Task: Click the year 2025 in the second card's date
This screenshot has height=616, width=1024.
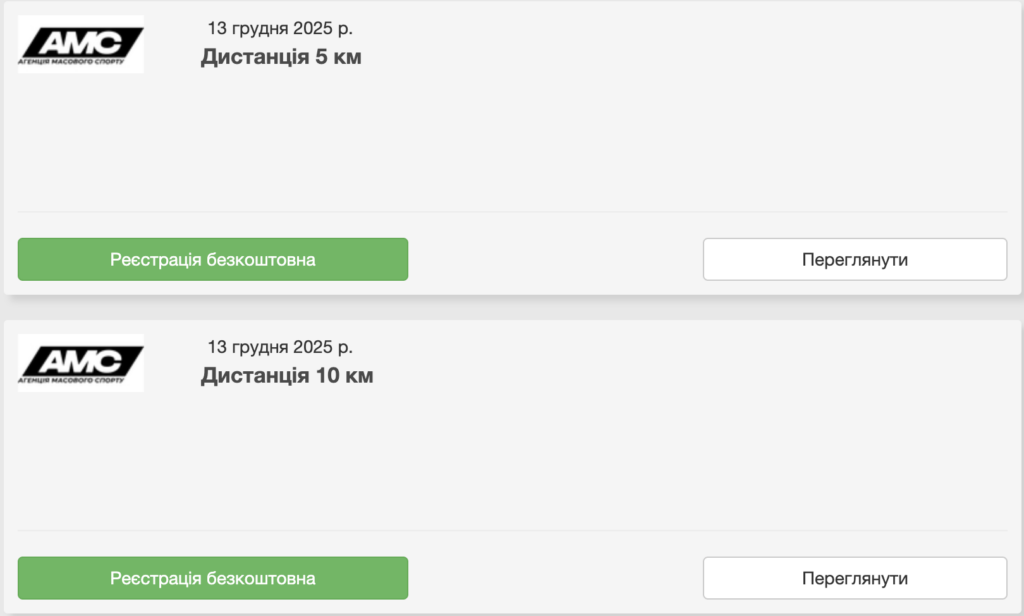Action: (x=313, y=347)
